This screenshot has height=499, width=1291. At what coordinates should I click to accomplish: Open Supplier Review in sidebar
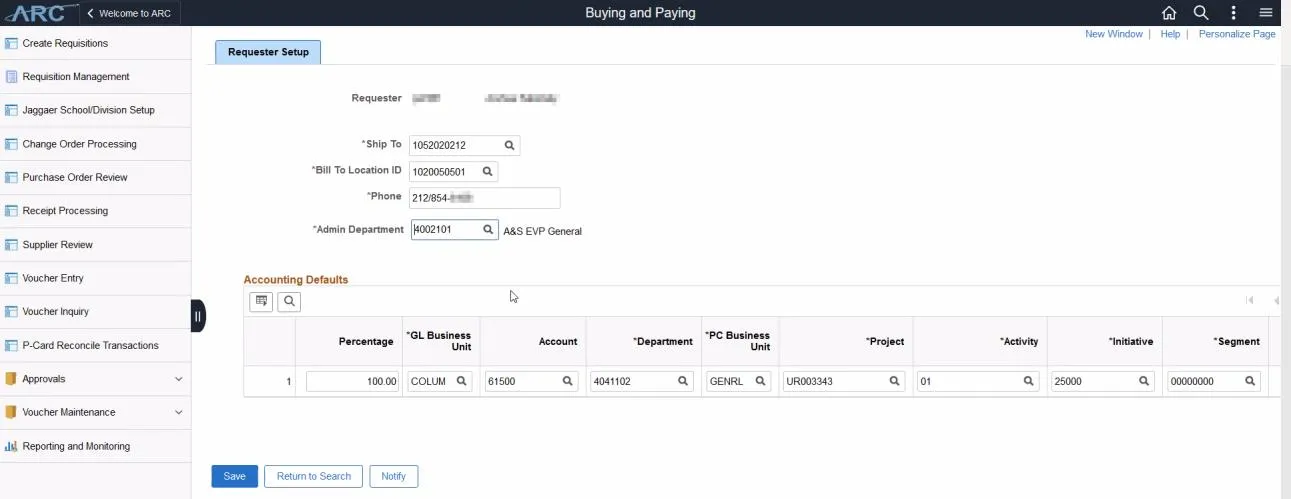click(x=96, y=245)
